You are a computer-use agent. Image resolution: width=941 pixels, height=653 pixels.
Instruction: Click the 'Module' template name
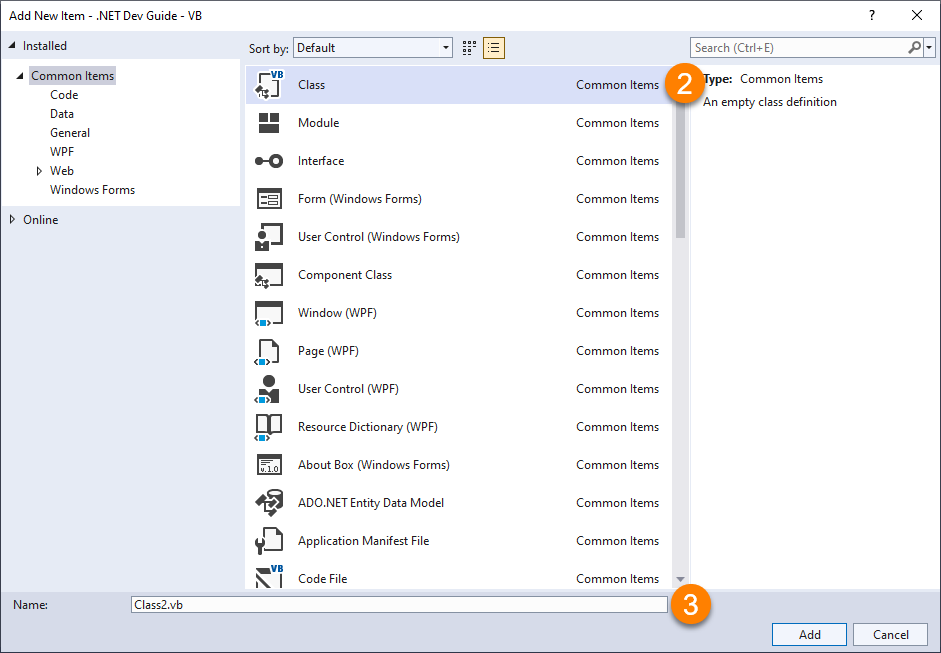[x=319, y=123]
